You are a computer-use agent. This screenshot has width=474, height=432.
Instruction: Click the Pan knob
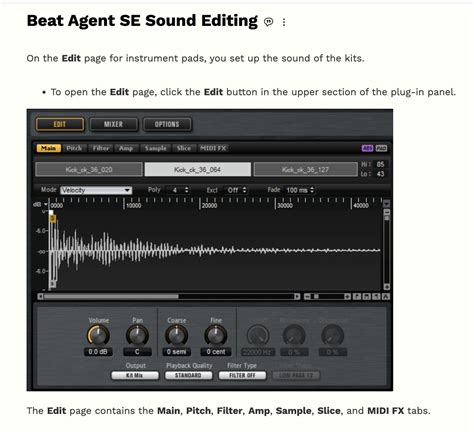[x=137, y=335]
